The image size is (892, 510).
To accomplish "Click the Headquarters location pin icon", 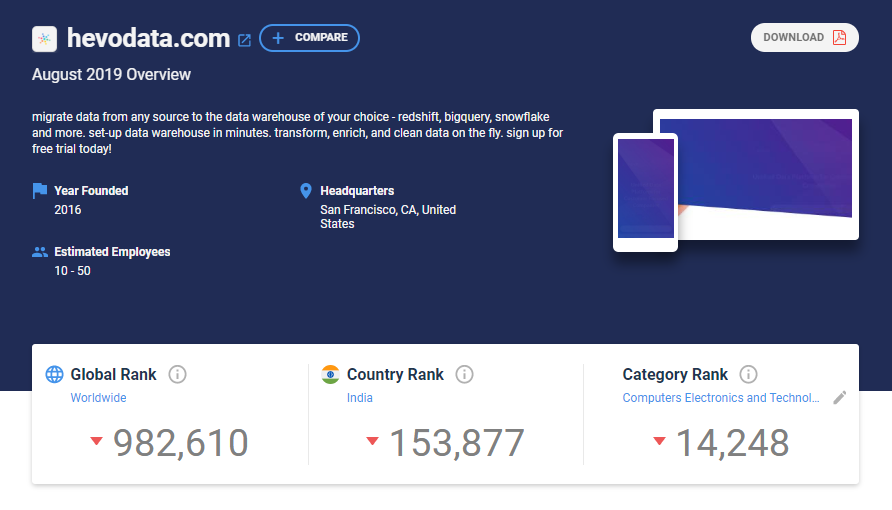I will pyautogui.click(x=305, y=191).
